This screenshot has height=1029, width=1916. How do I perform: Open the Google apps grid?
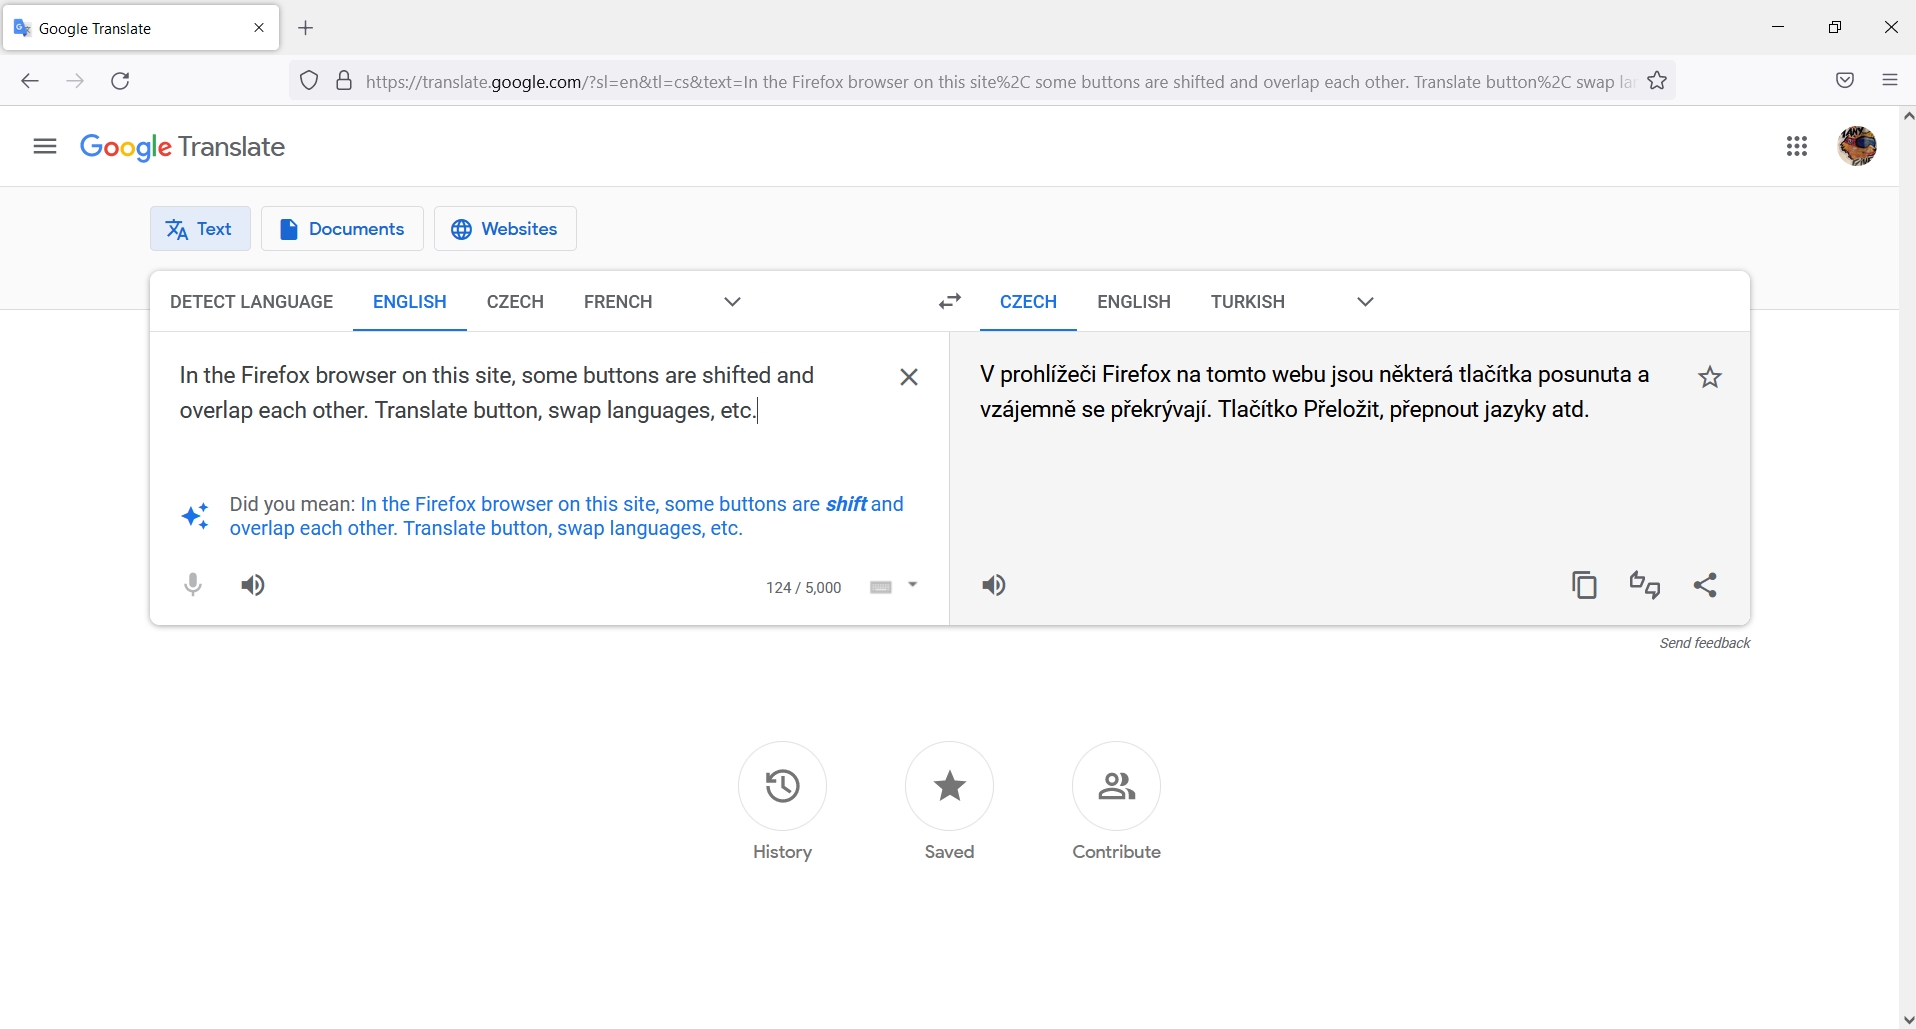point(1797,146)
